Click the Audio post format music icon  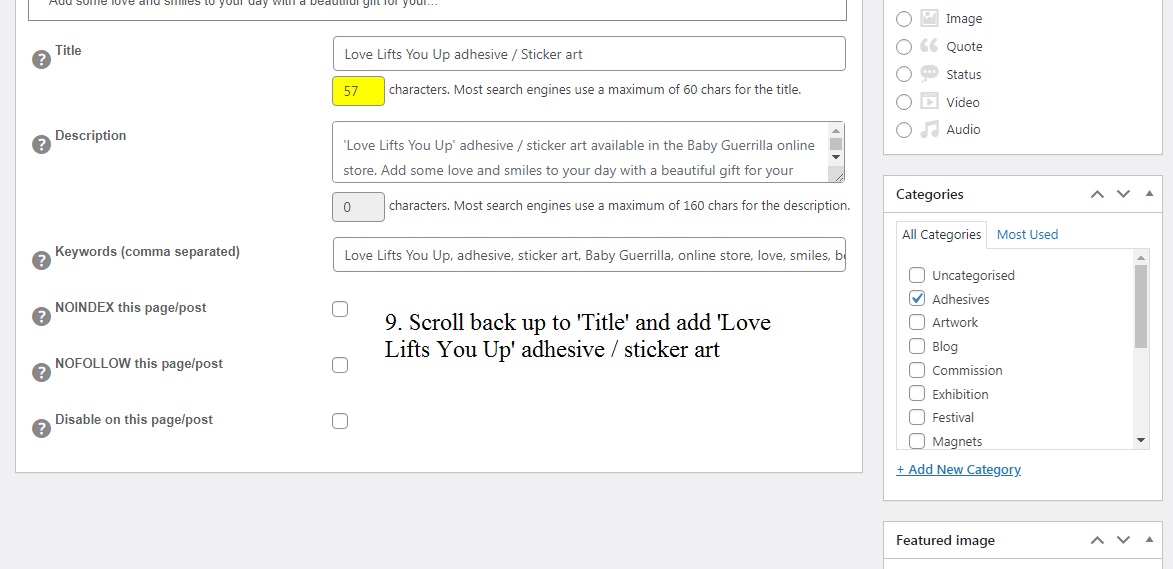pos(929,129)
